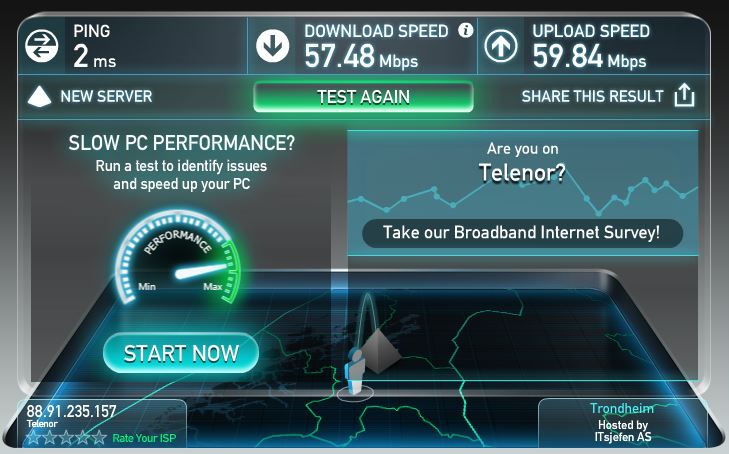Click the share upload arrow icon
This screenshot has height=454, width=729.
pos(684,95)
